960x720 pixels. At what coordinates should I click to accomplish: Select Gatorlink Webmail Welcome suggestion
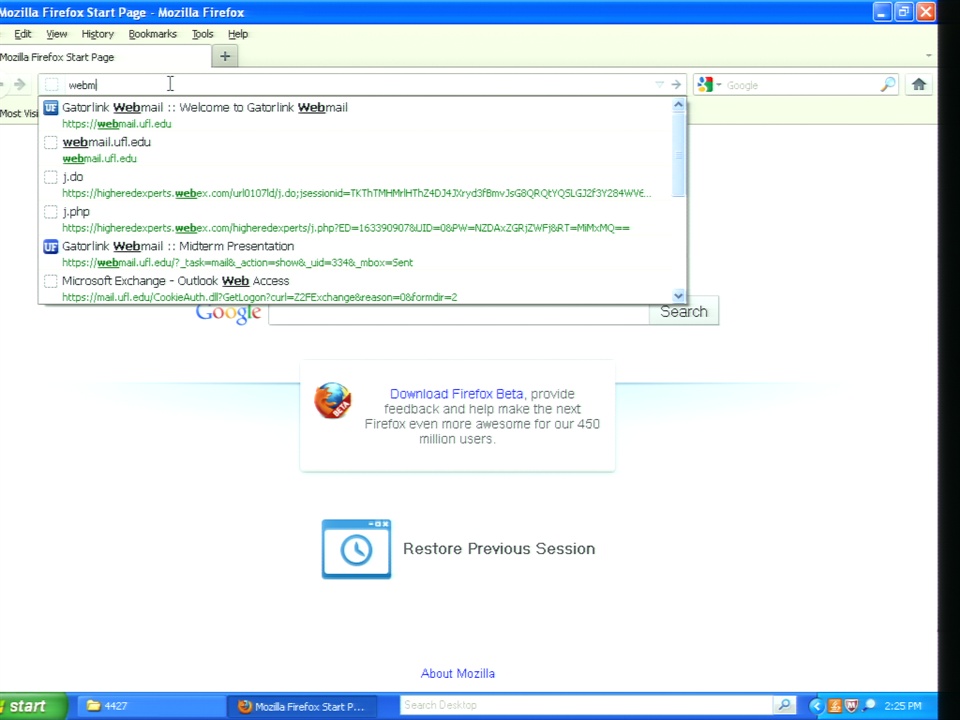356,114
